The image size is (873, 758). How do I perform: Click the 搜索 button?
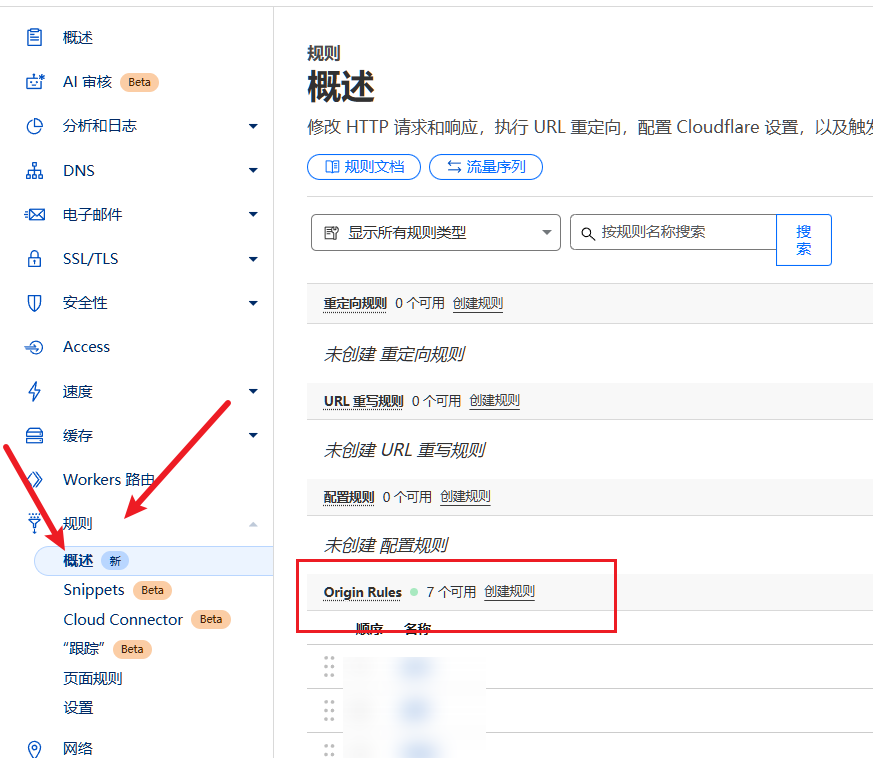click(803, 240)
